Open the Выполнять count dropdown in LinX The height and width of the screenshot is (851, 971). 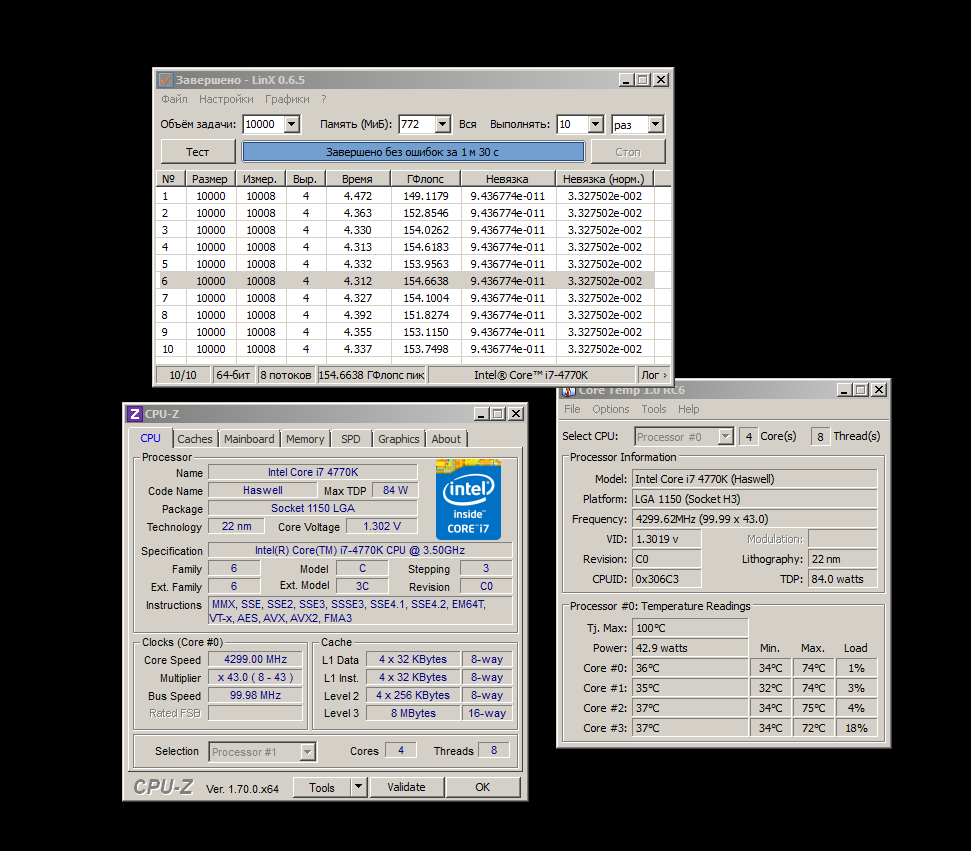[595, 124]
